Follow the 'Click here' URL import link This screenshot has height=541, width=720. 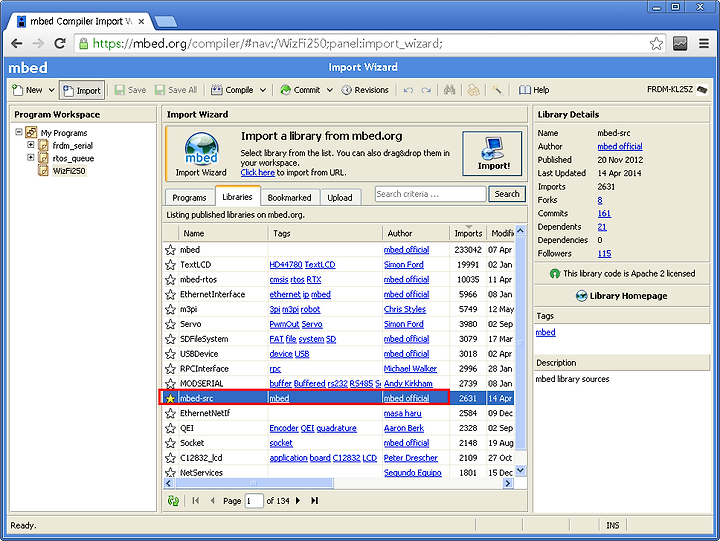[258, 173]
